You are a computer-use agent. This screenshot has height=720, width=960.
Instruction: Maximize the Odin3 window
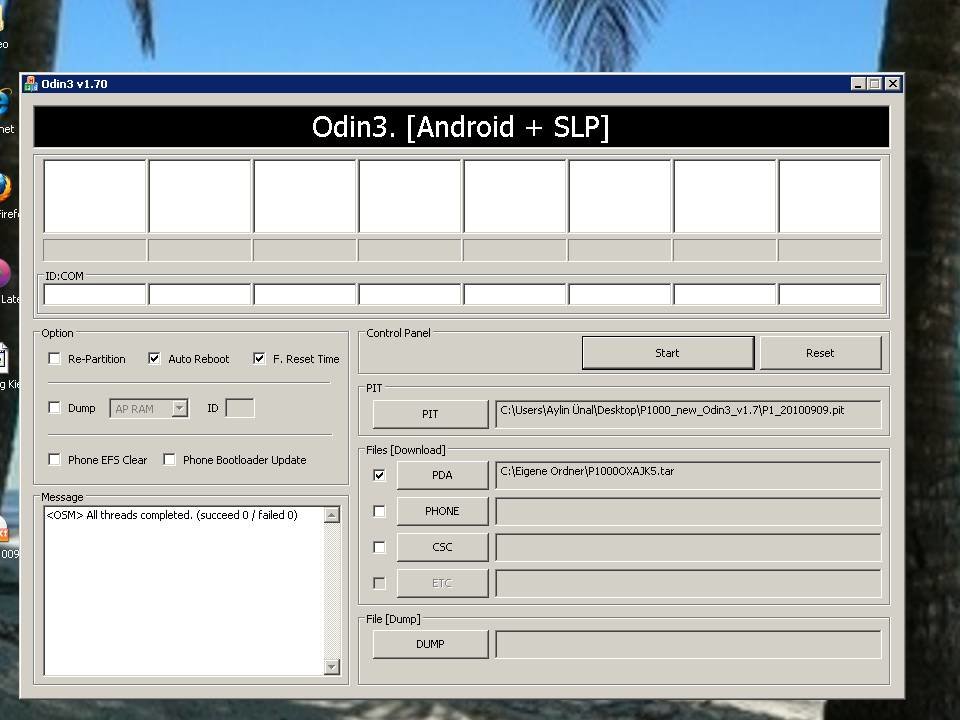pyautogui.click(x=875, y=84)
